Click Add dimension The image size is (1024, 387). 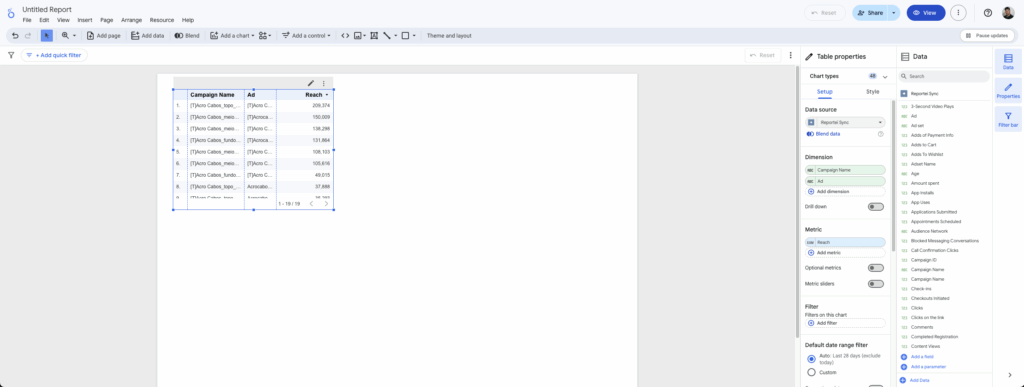click(846, 191)
